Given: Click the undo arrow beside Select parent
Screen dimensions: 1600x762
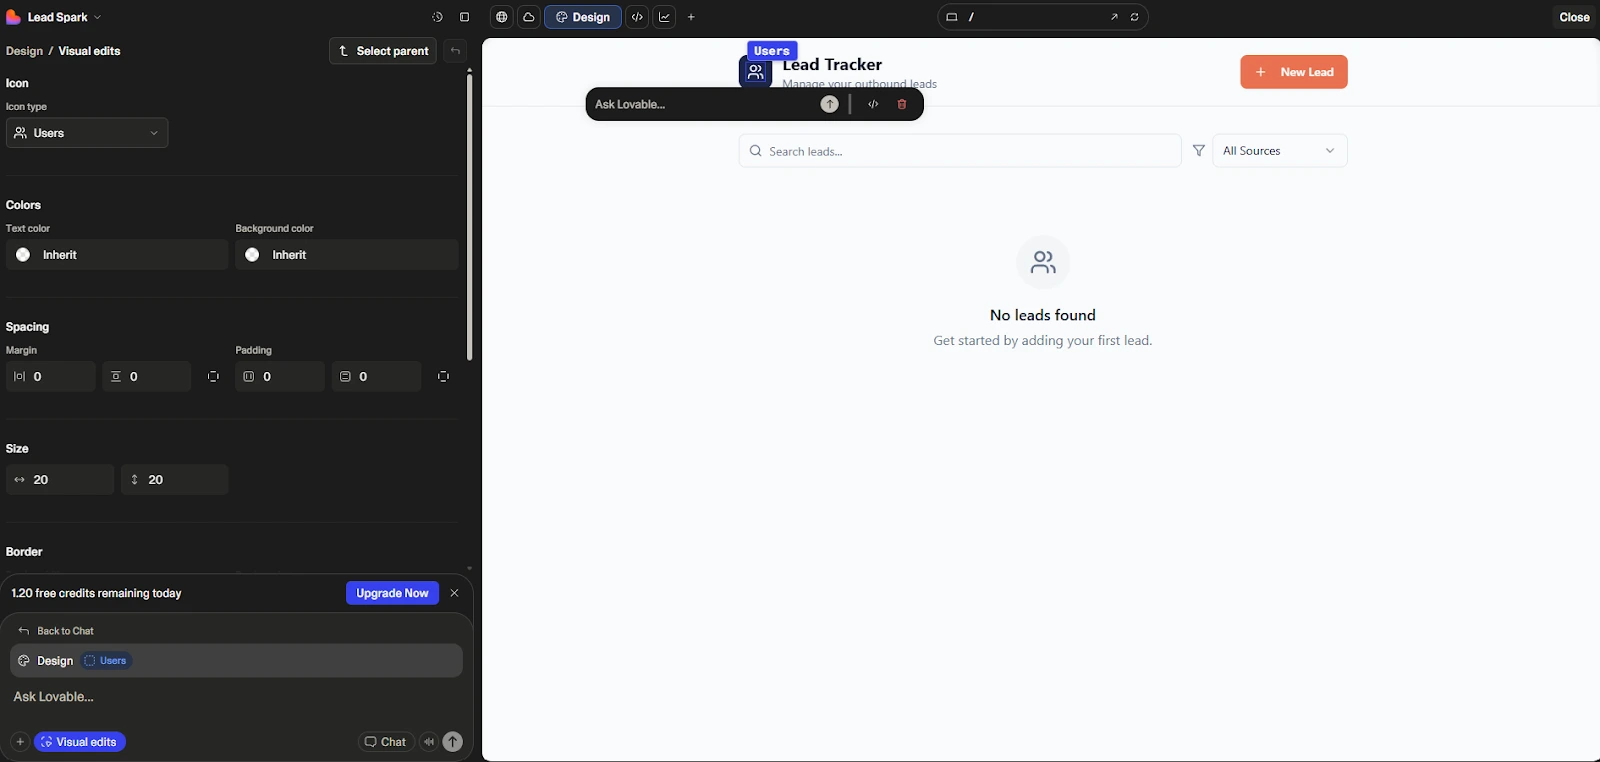Looking at the screenshot, I should pyautogui.click(x=455, y=51).
